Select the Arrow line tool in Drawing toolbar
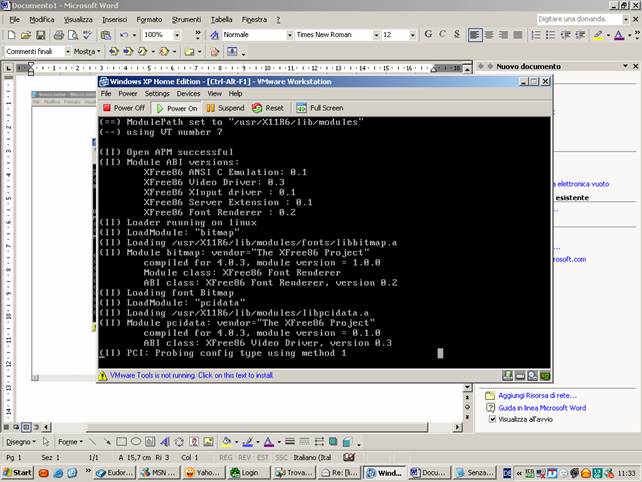The width and height of the screenshot is (642, 482). 107,442
